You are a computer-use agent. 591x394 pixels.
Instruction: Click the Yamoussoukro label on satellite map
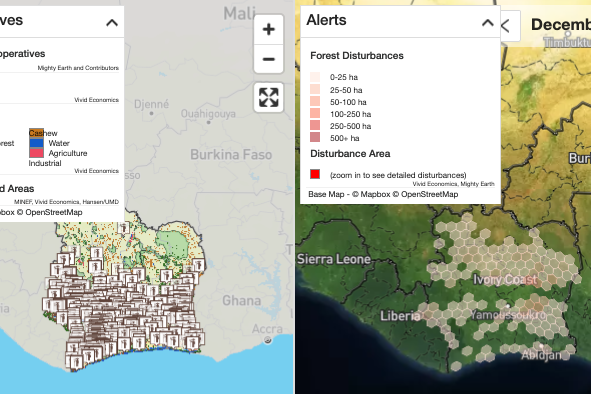[x=508, y=314]
